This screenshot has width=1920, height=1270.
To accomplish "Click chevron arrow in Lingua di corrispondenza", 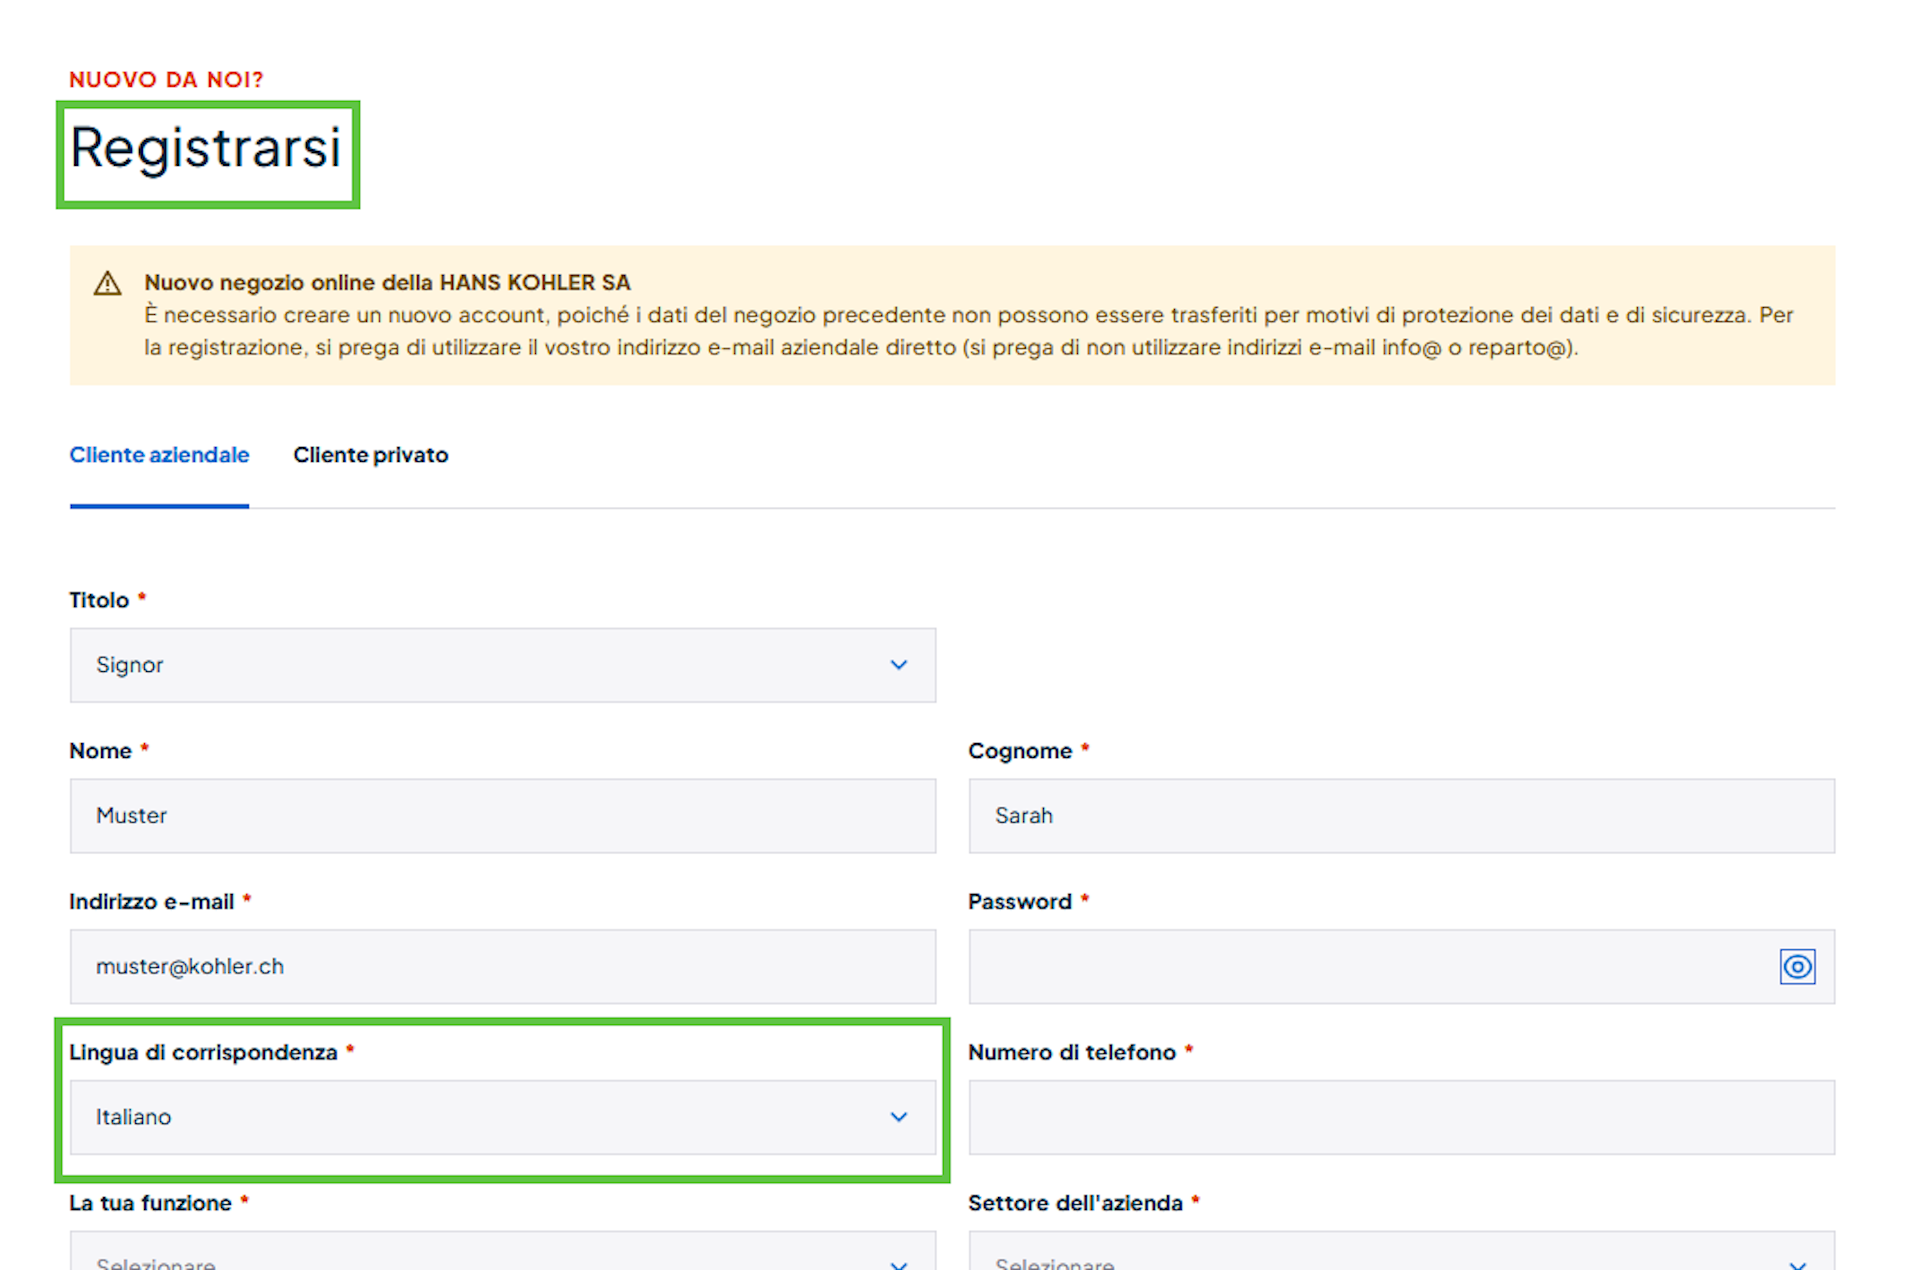I will click(898, 1117).
